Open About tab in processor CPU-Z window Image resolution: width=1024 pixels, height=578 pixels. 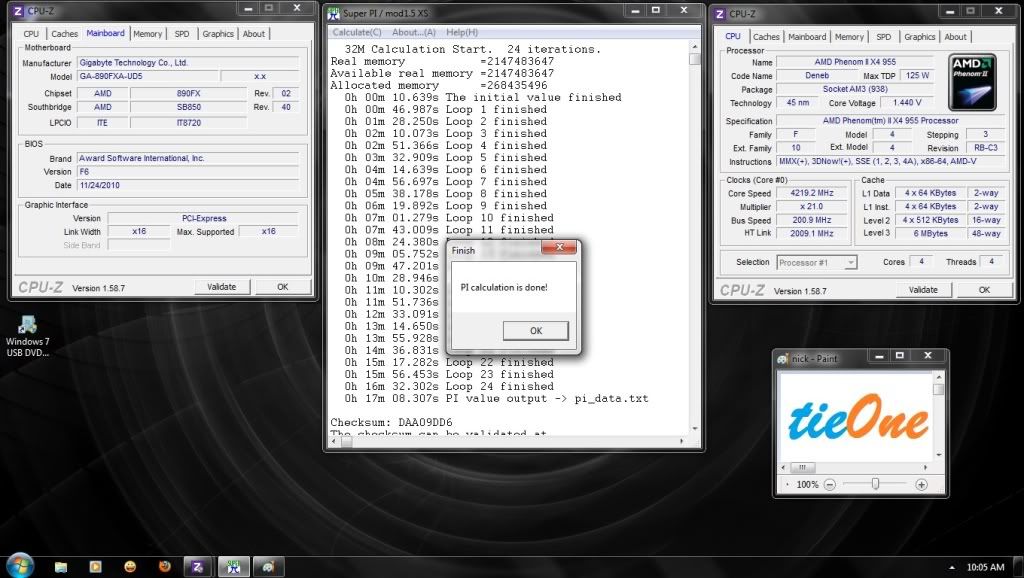point(955,37)
